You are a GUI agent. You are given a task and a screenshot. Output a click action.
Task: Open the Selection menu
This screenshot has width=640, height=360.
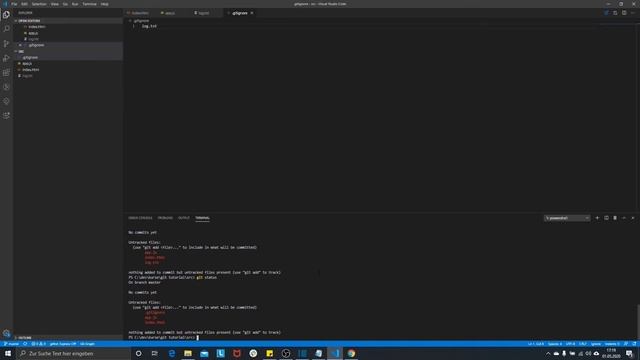39,4
